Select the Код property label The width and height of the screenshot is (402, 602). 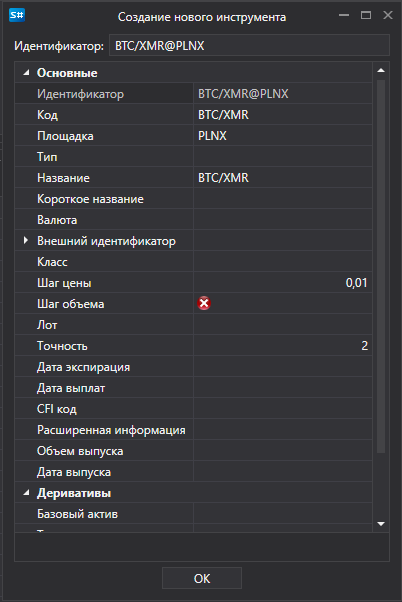47,114
